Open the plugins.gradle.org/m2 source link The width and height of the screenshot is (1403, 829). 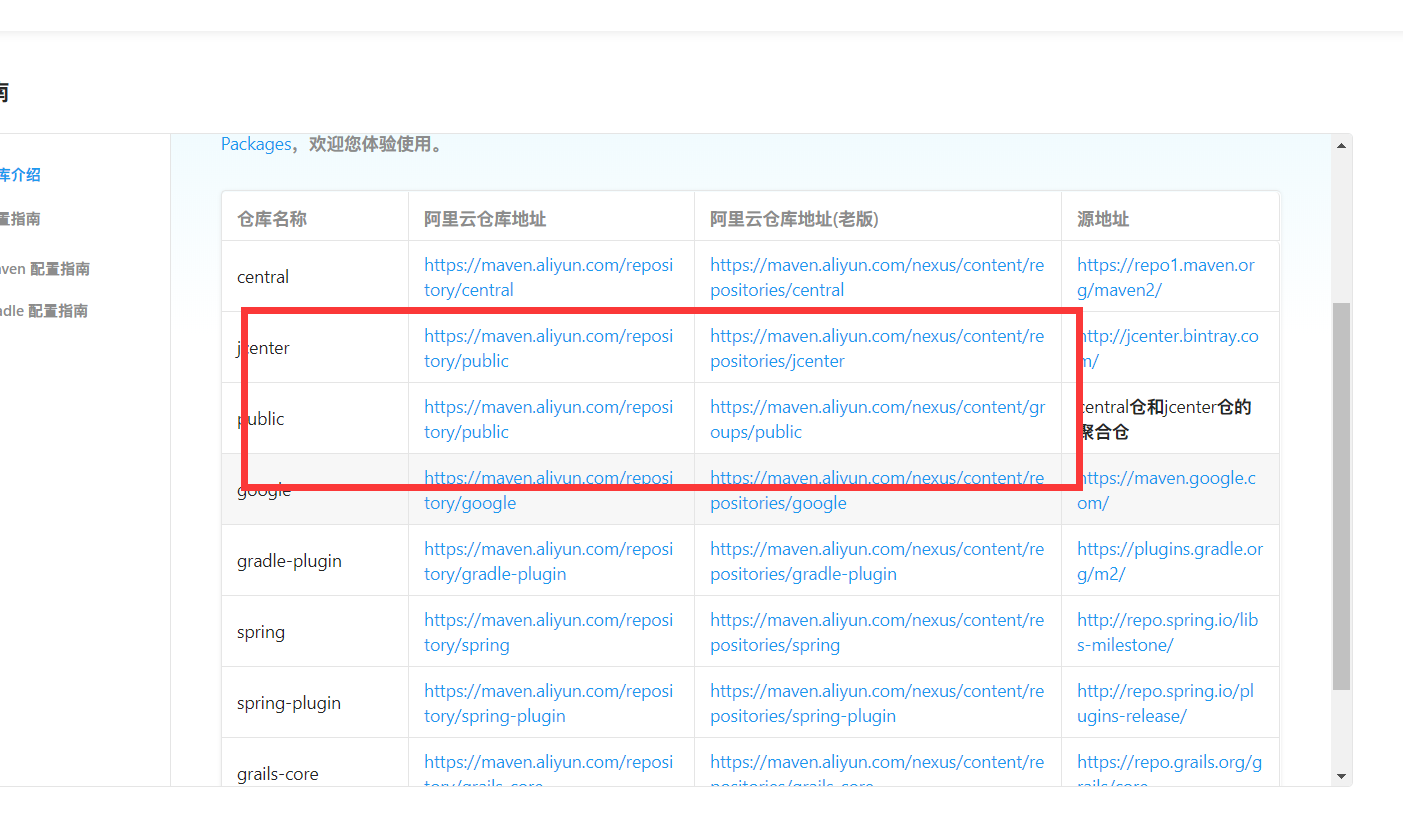(x=1170, y=561)
